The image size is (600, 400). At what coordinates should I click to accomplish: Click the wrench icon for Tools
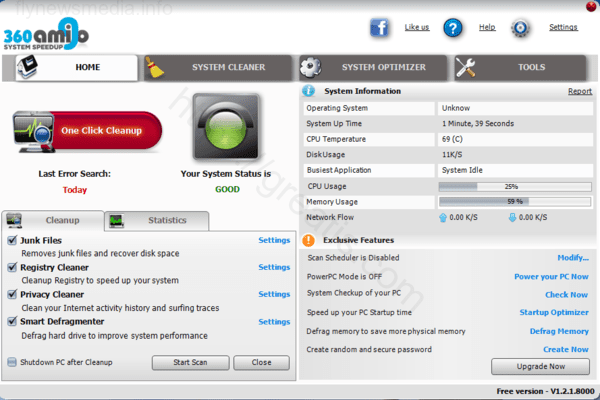point(466,67)
